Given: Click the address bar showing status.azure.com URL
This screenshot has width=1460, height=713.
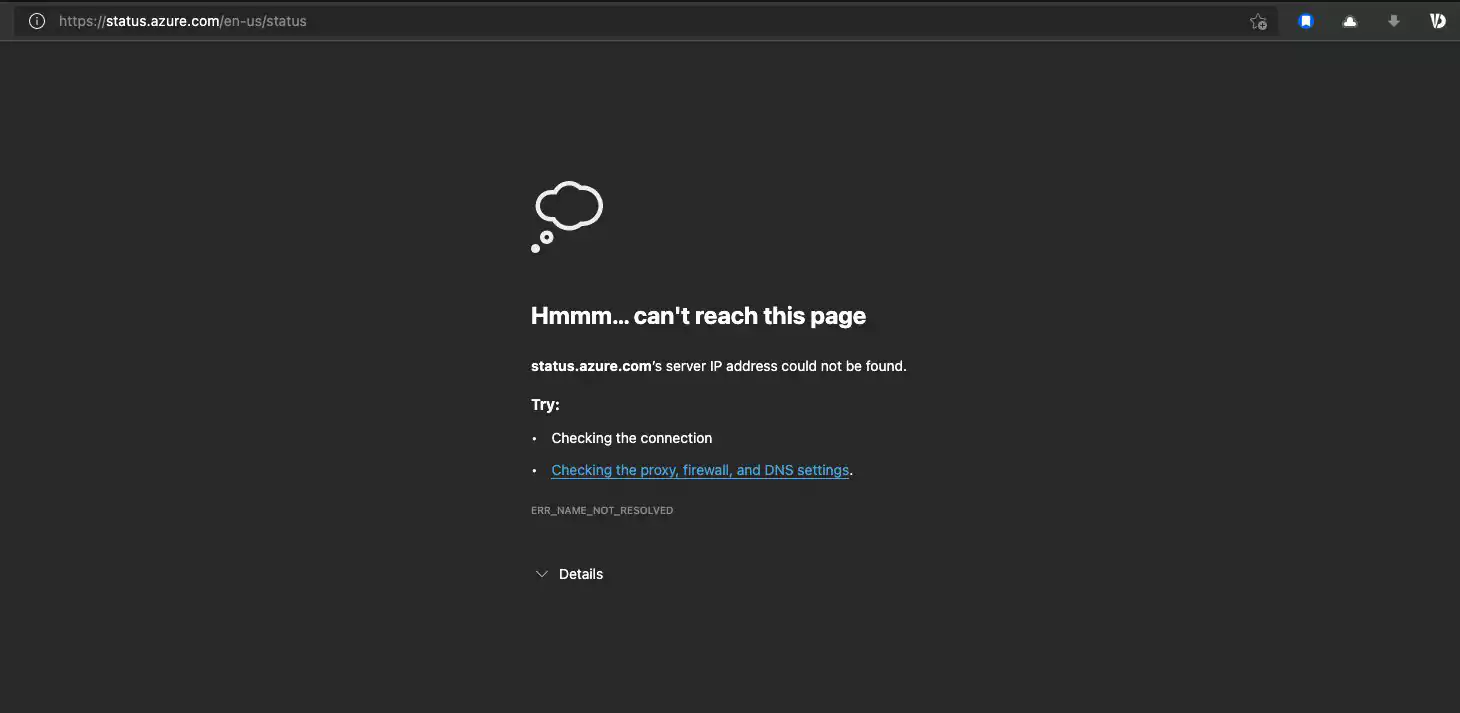Looking at the screenshot, I should tap(645, 21).
